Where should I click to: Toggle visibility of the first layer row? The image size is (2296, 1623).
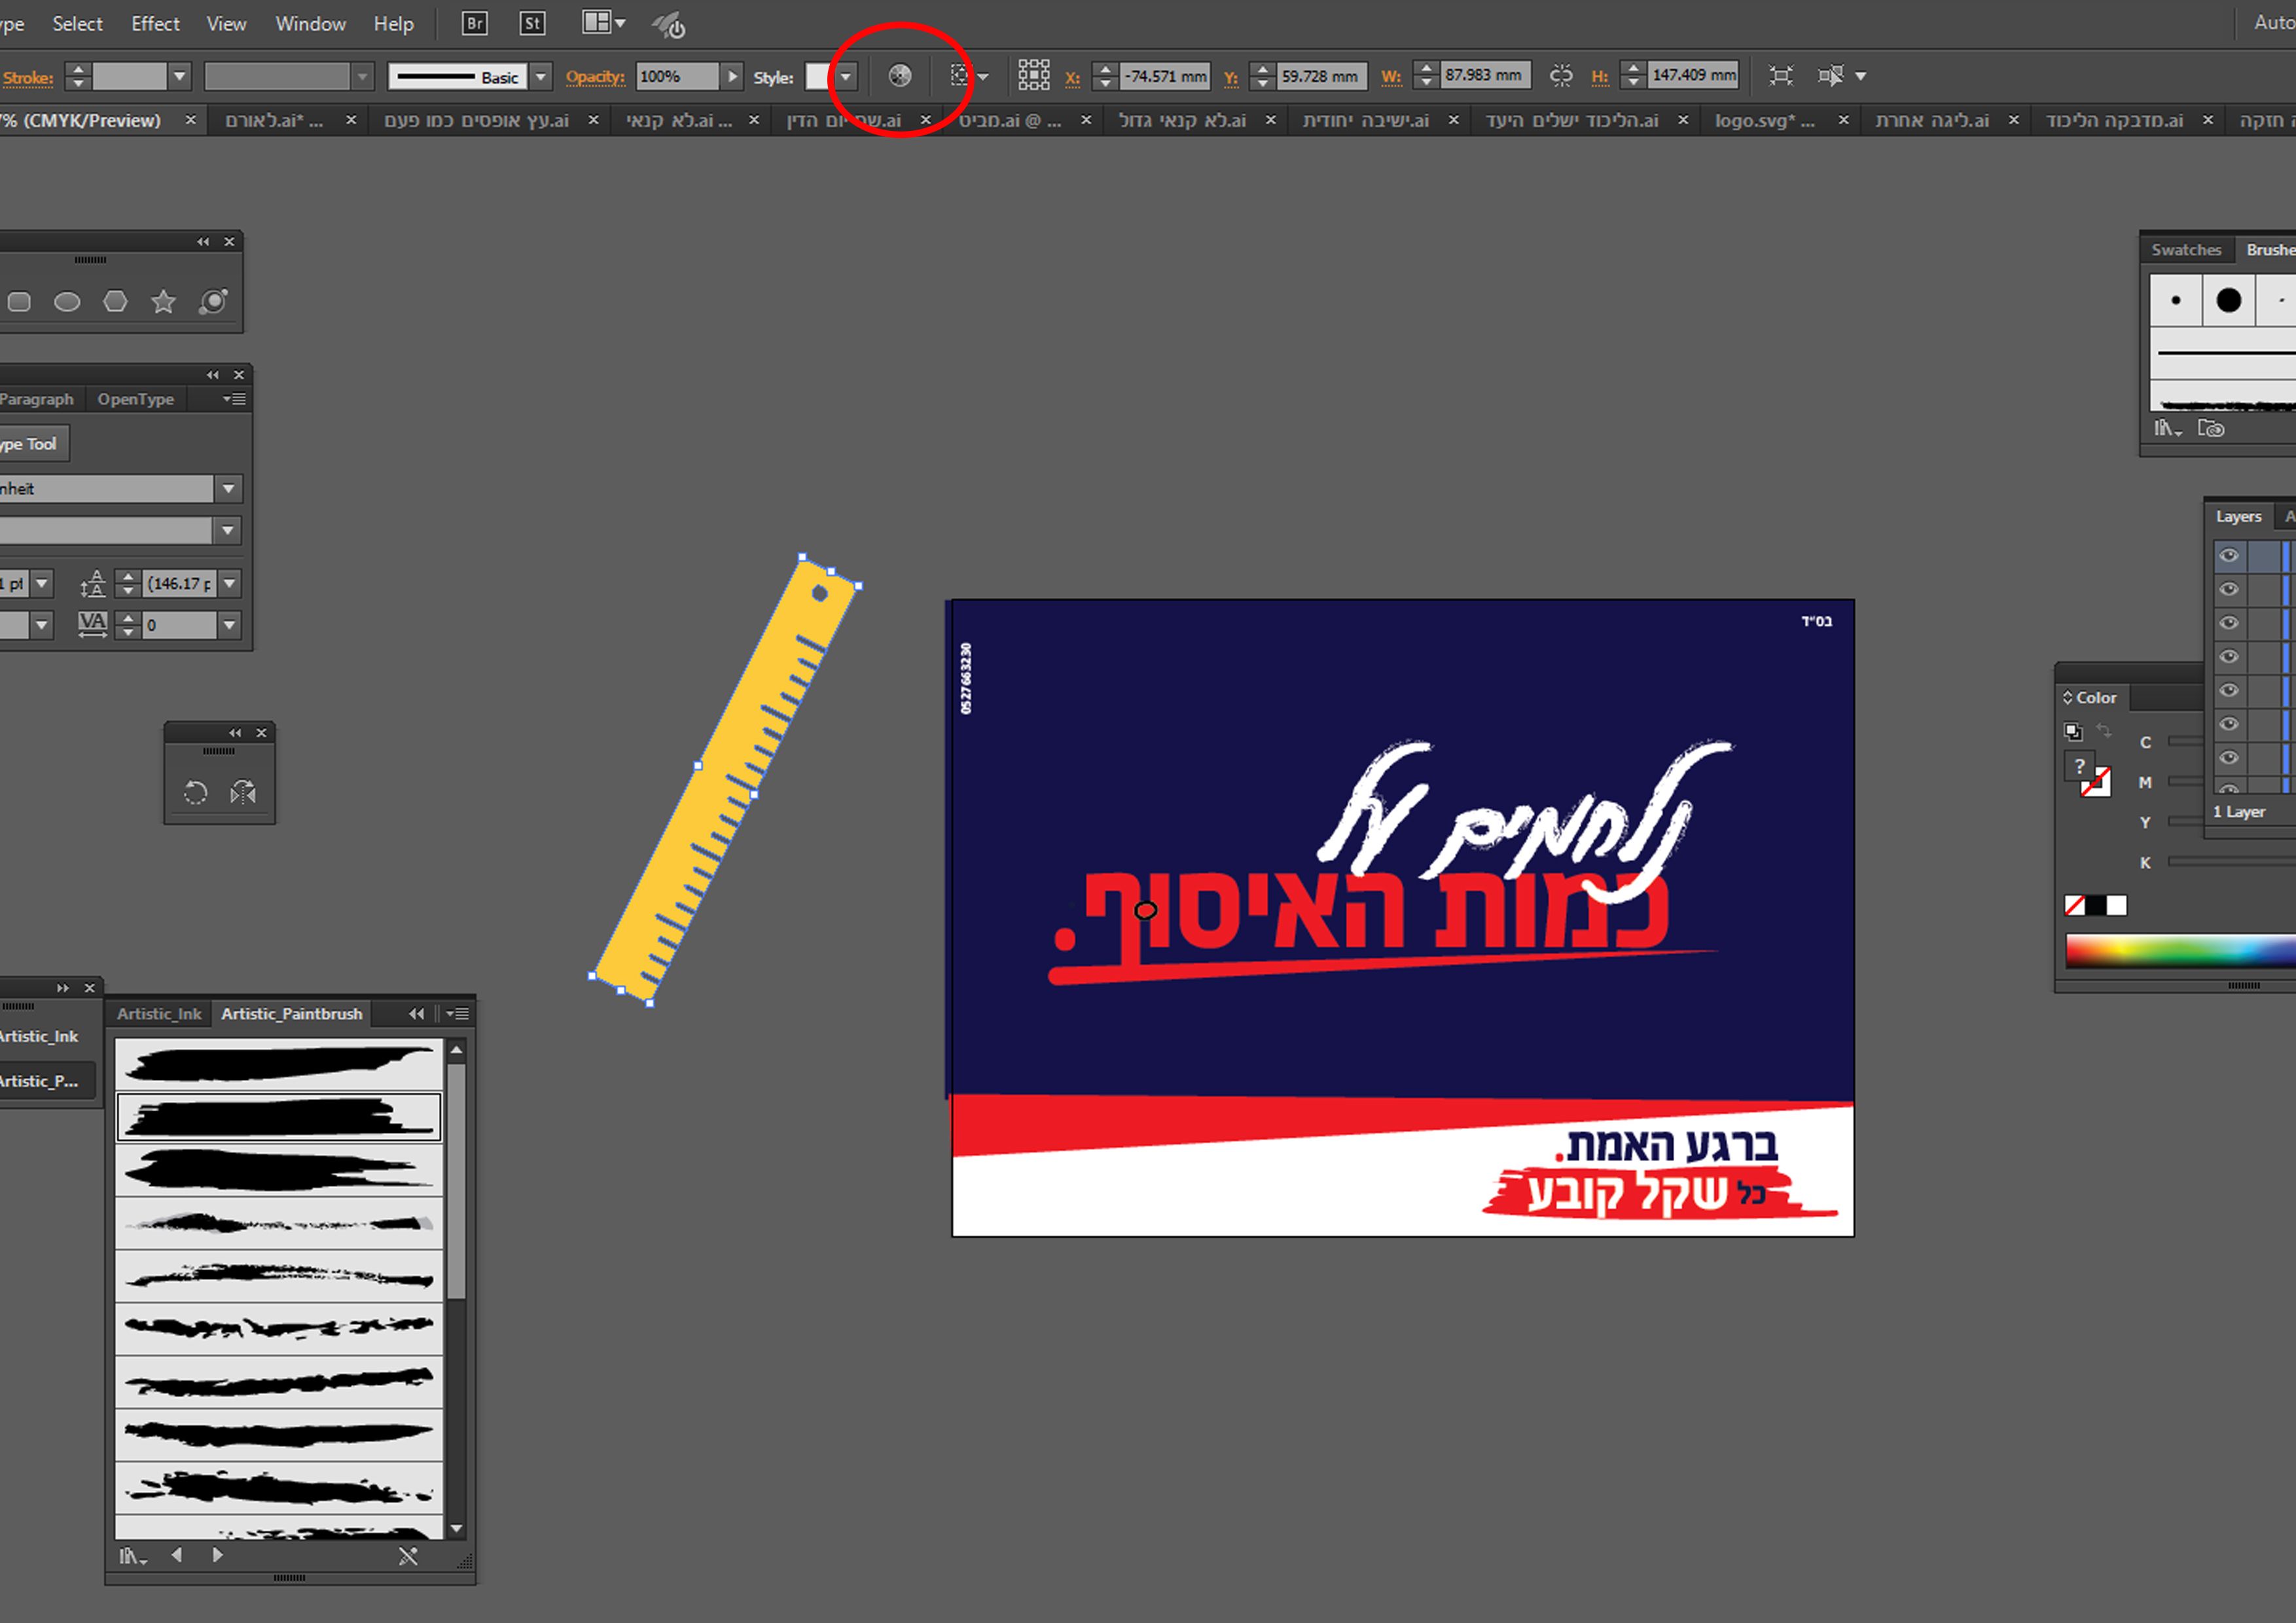pyautogui.click(x=2229, y=556)
